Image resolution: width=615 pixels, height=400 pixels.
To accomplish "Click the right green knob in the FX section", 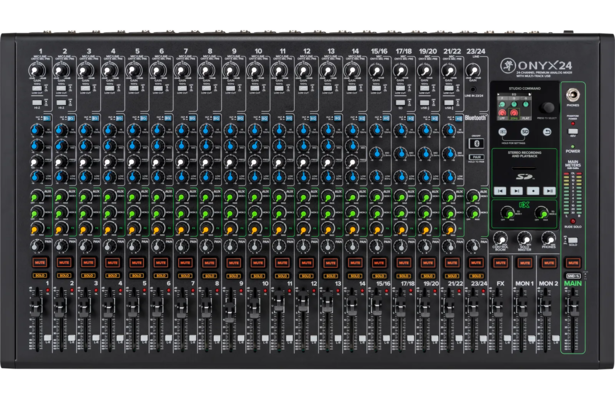I will 541,213.
